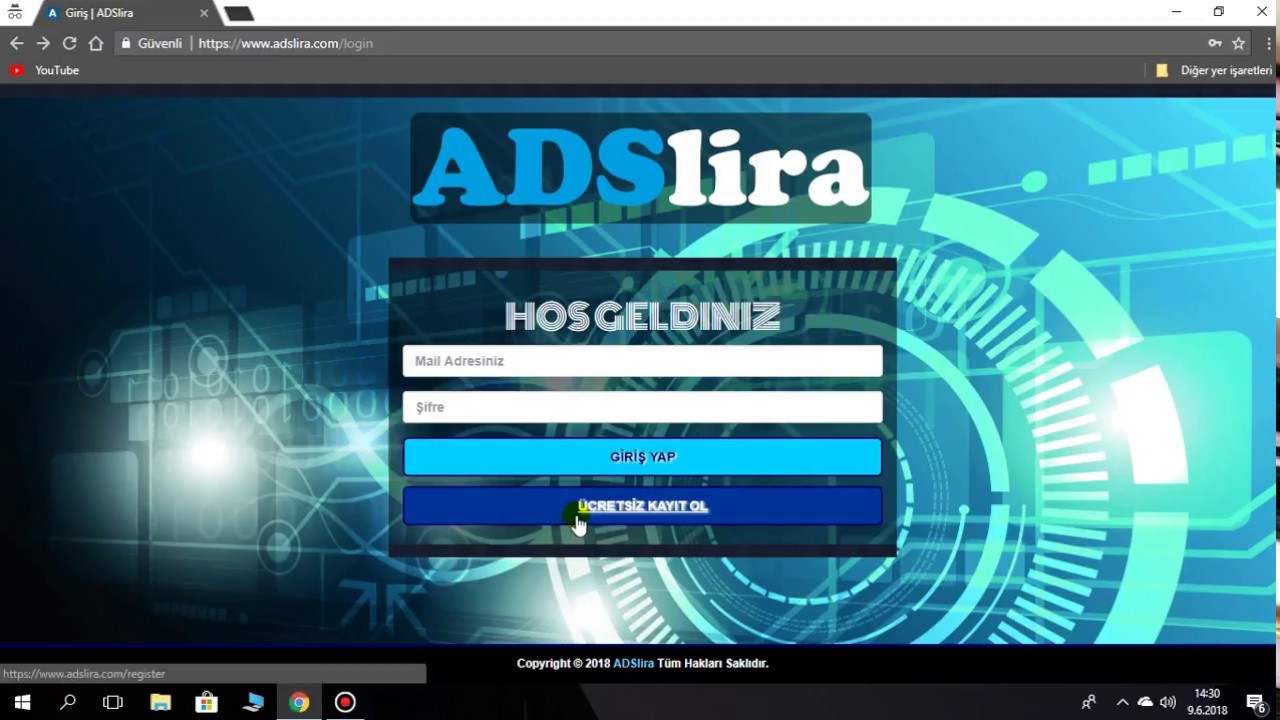Click the Copyright © 2018 text

(563, 663)
